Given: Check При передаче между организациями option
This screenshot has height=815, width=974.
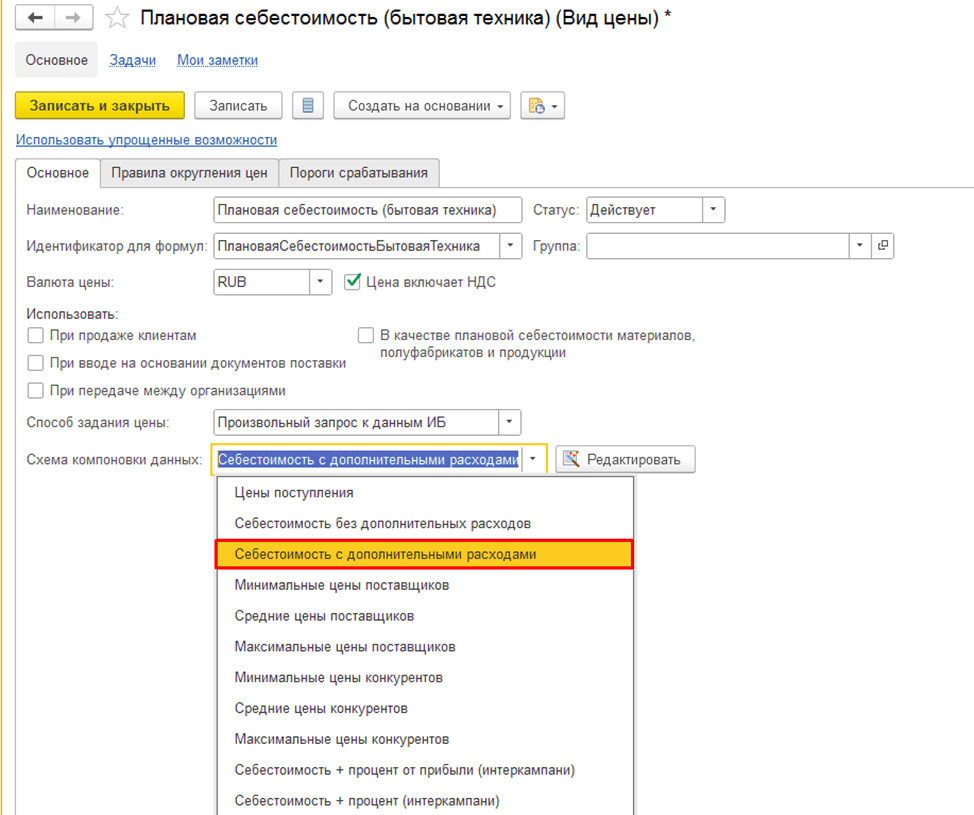Looking at the screenshot, I should click(x=36, y=391).
